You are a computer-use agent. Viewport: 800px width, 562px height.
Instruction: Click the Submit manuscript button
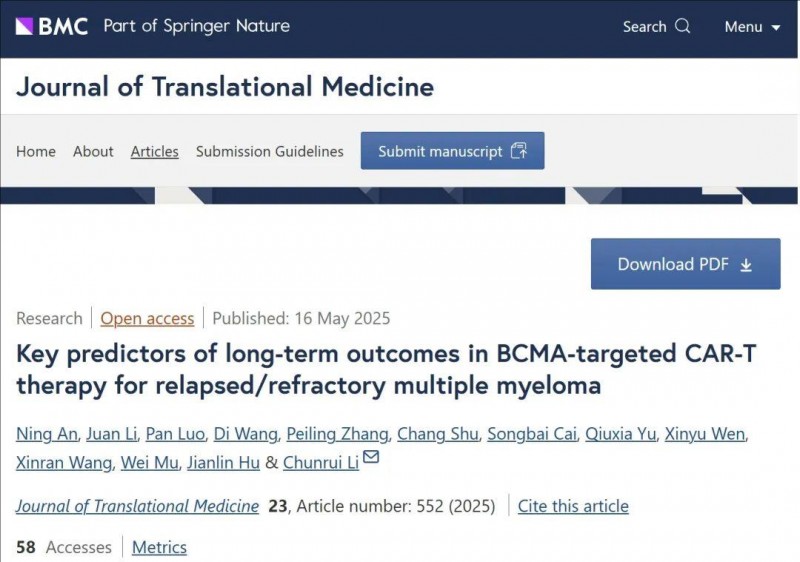point(452,151)
